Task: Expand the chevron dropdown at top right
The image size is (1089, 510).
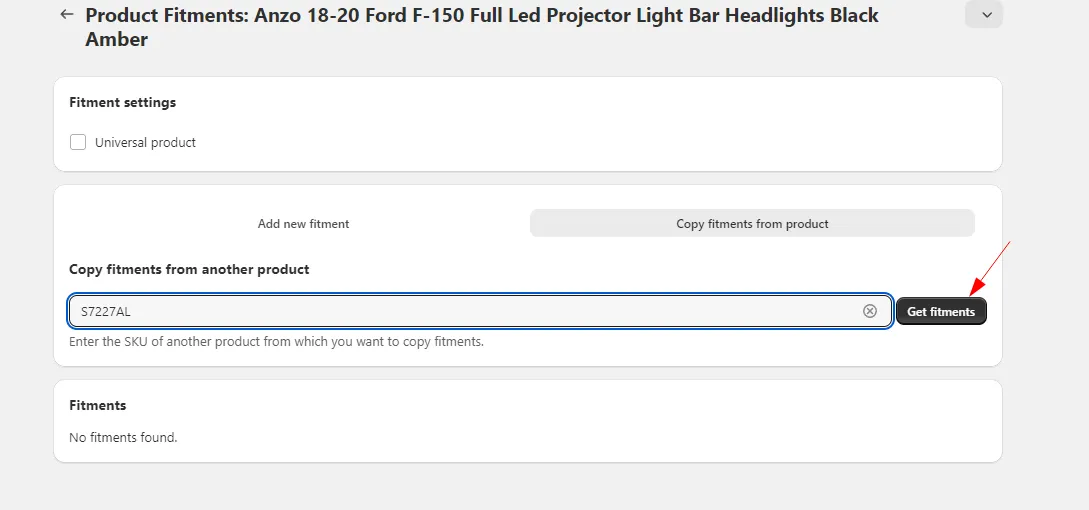Action: pyautogui.click(x=984, y=14)
